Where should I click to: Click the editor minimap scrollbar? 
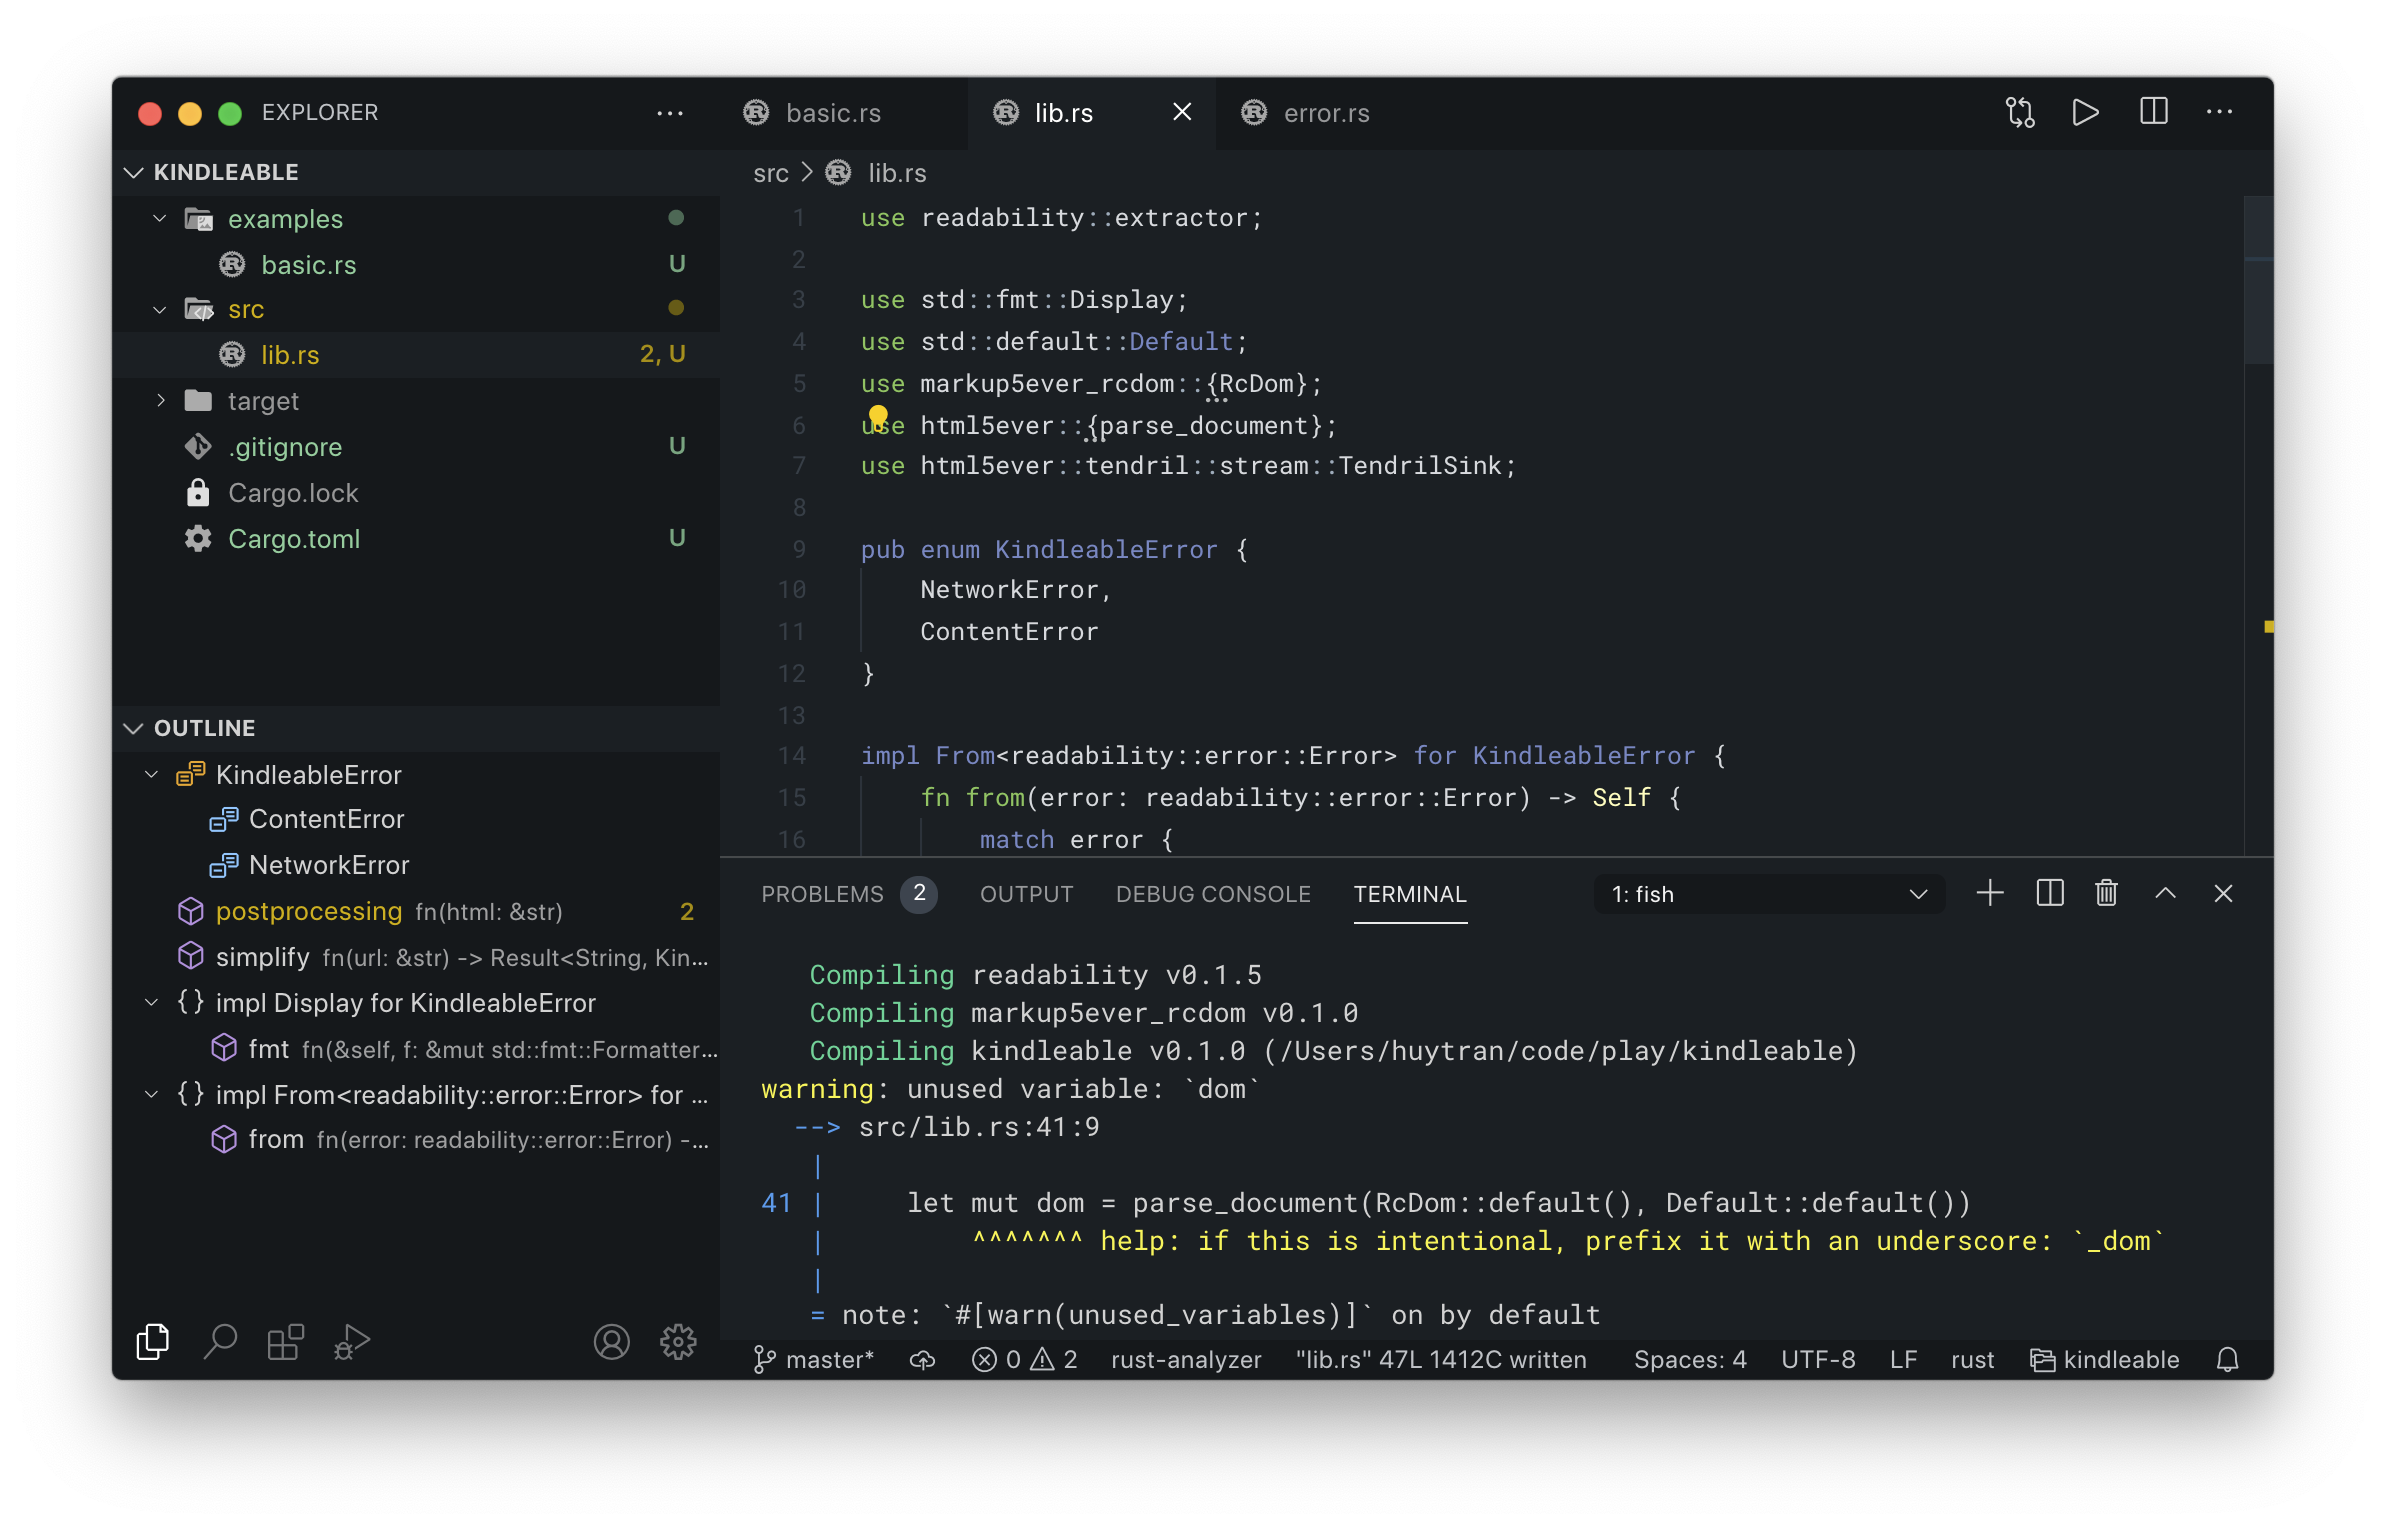(x=2258, y=282)
